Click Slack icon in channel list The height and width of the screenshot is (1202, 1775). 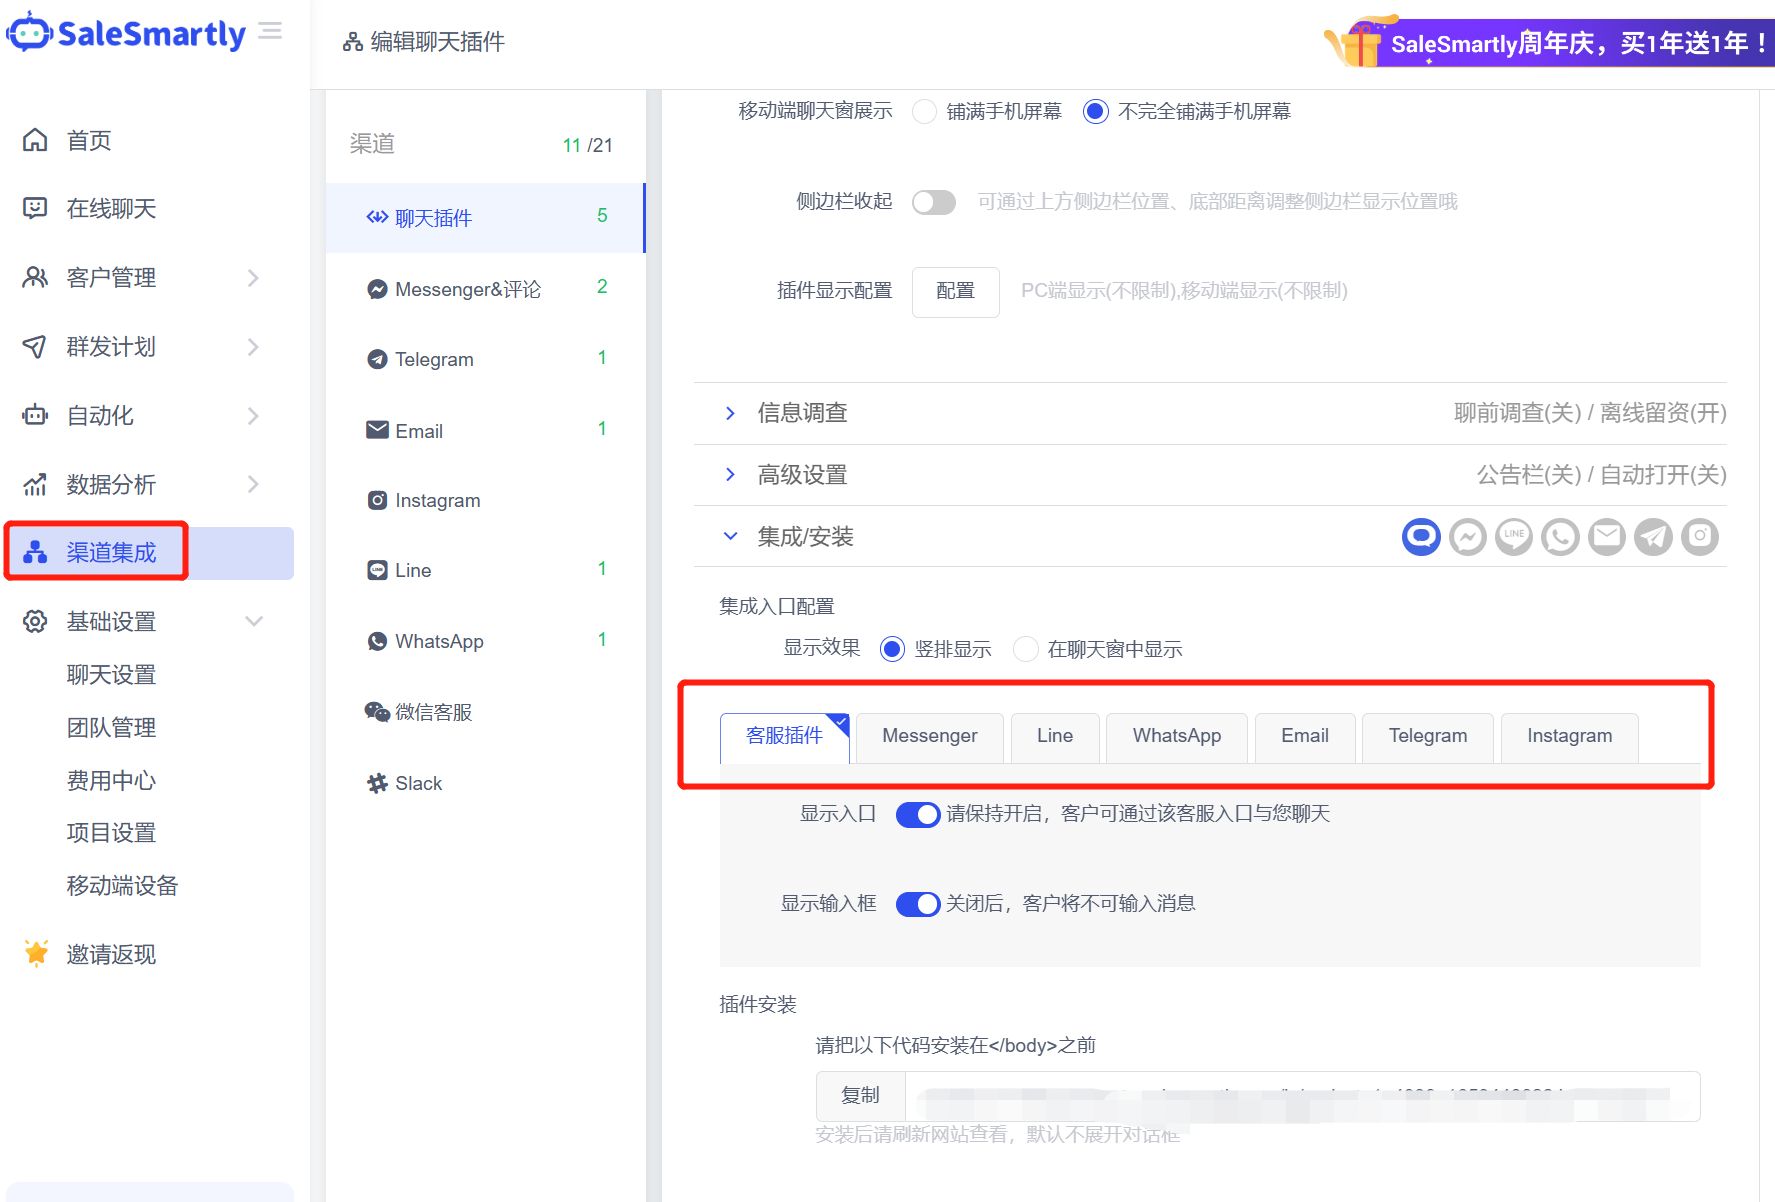pyautogui.click(x=377, y=783)
